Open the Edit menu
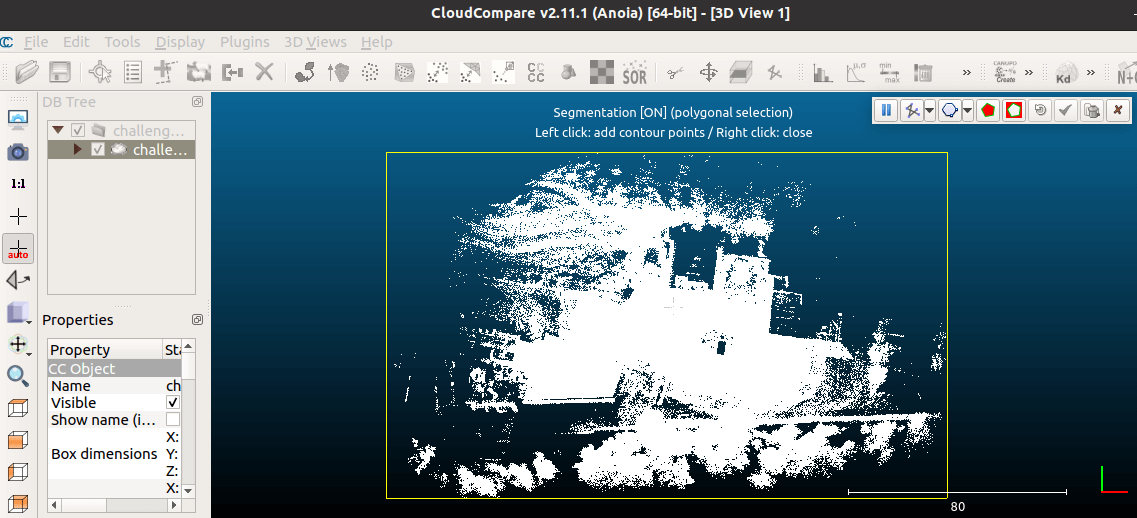This screenshot has width=1137, height=518. click(76, 42)
